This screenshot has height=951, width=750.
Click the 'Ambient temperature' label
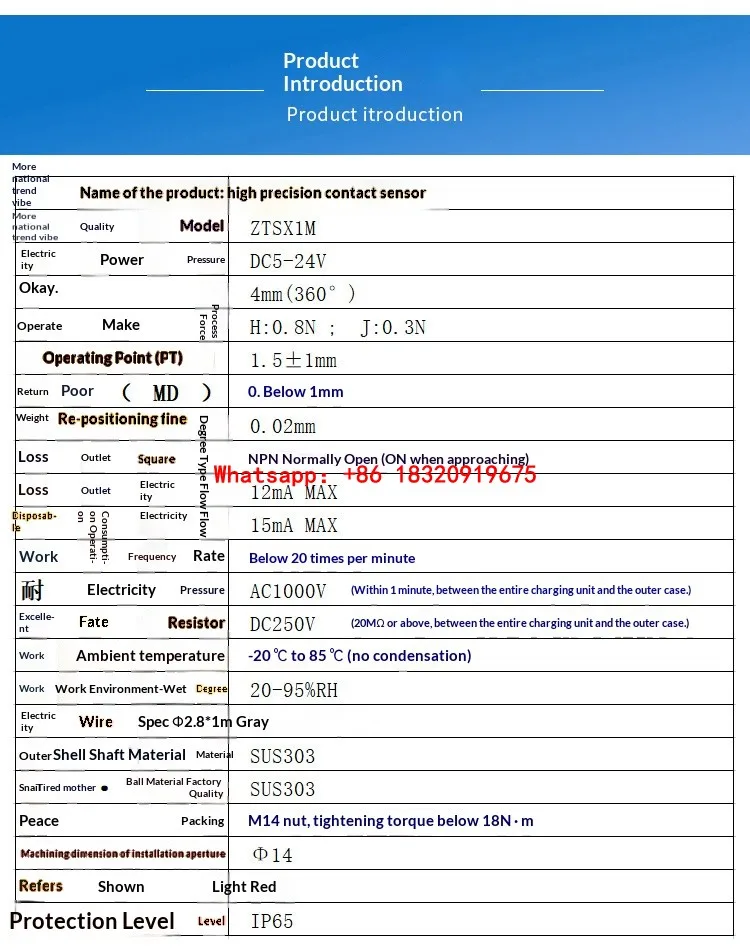point(150,656)
